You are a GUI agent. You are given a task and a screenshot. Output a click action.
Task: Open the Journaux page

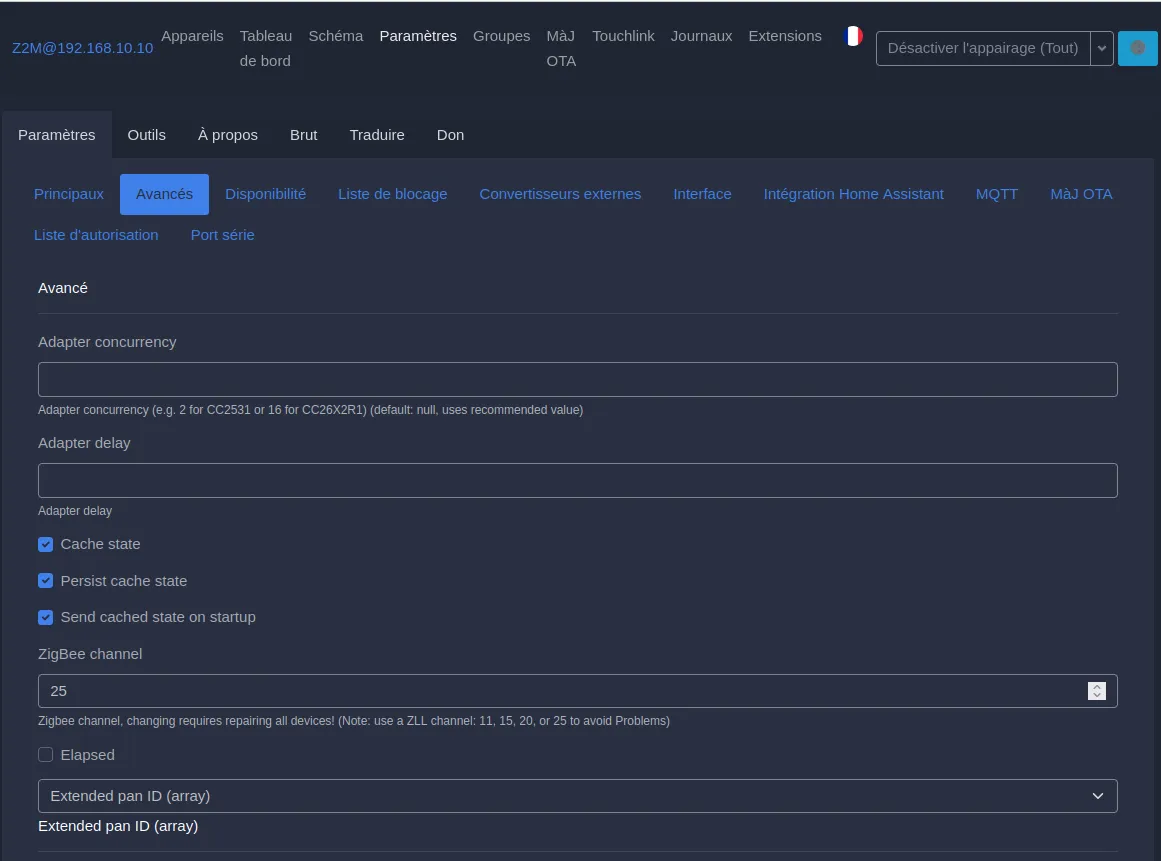coord(701,35)
